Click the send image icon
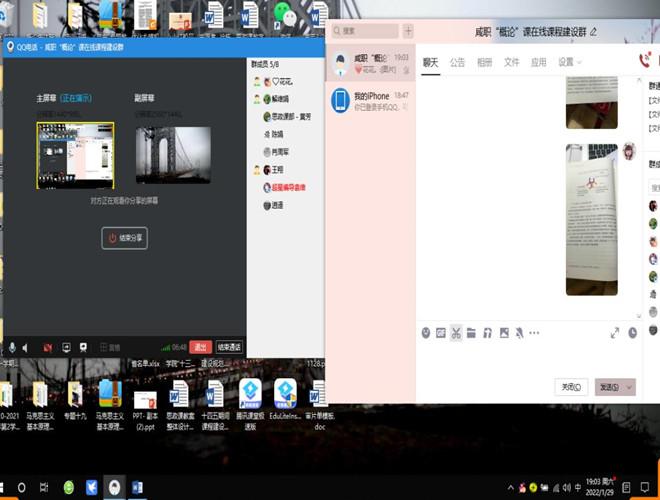Screen dimensions: 660x500 (504, 332)
